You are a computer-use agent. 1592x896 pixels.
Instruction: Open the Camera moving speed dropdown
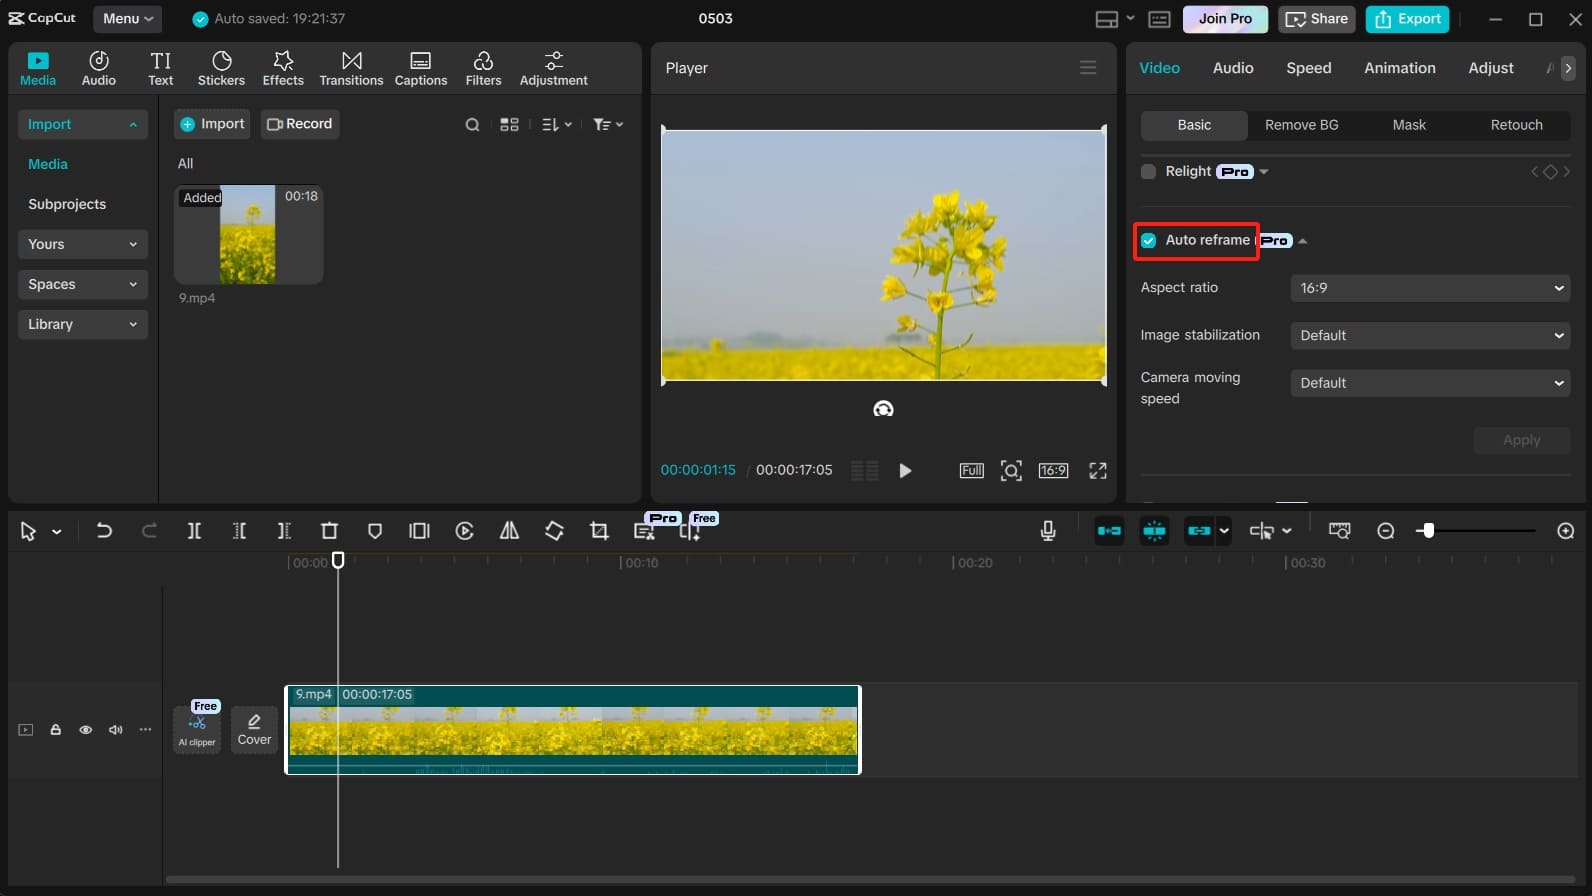[x=1430, y=383]
